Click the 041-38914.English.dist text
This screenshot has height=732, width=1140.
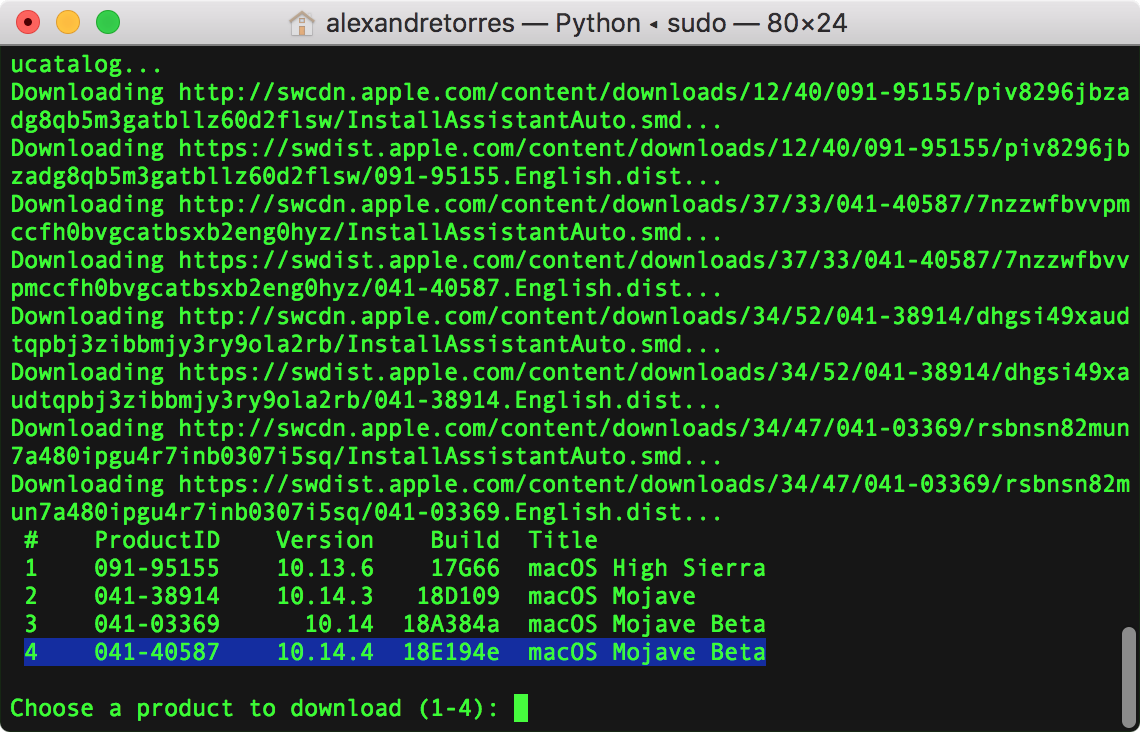527,401
